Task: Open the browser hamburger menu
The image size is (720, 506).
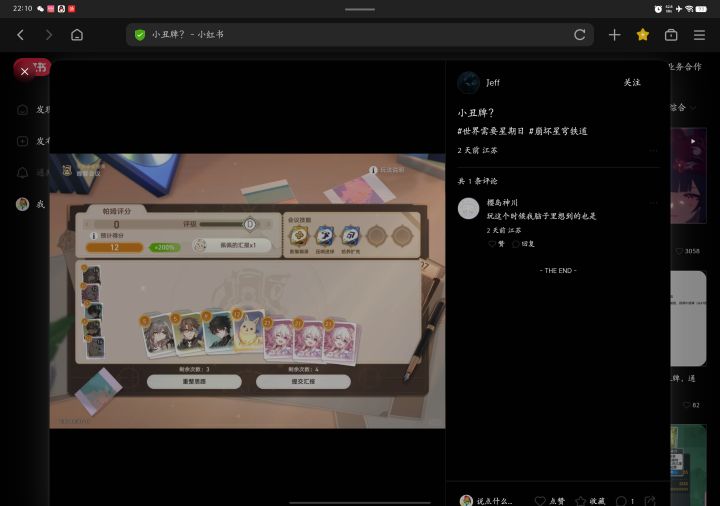Action: (699, 35)
